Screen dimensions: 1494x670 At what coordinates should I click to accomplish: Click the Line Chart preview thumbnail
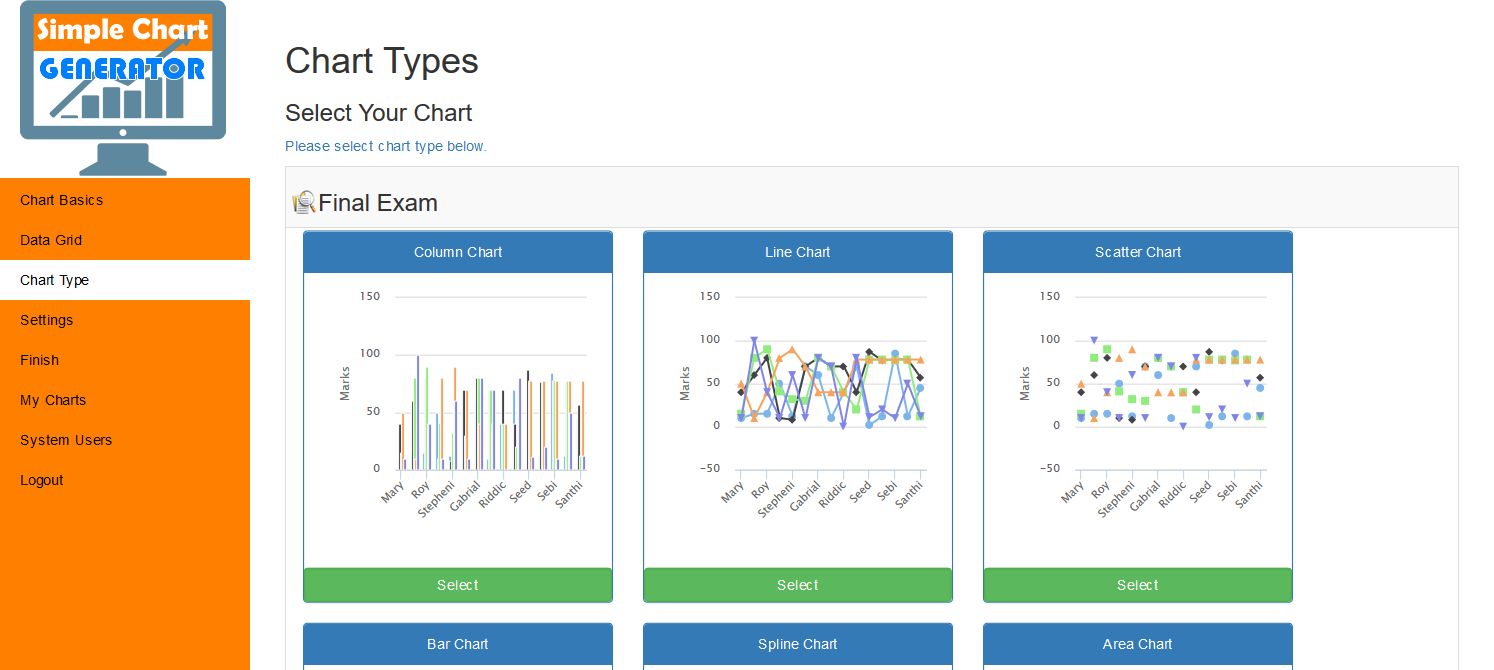click(x=798, y=400)
